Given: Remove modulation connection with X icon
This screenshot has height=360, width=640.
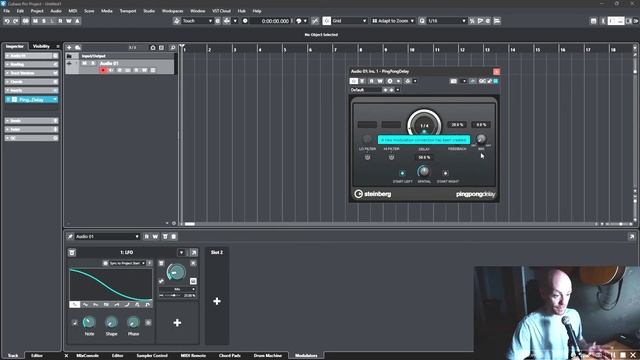Looking at the screenshot, I should click(193, 263).
